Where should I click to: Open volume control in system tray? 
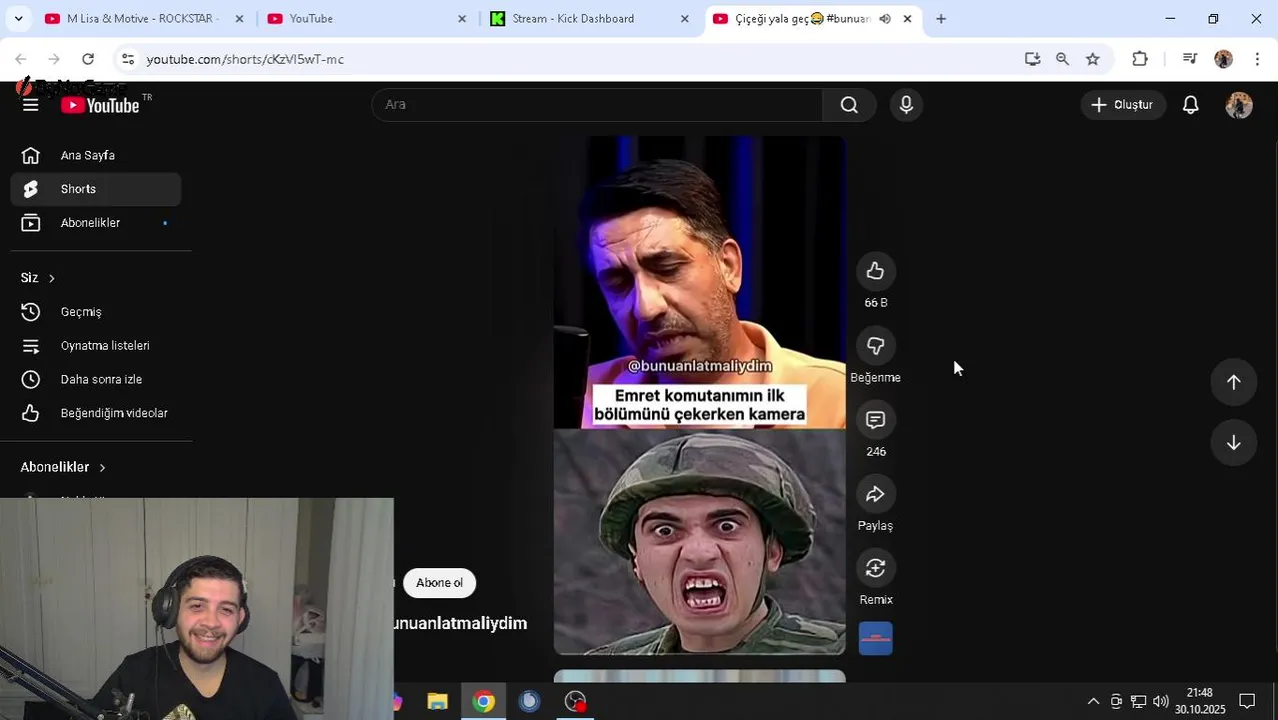click(x=1160, y=701)
